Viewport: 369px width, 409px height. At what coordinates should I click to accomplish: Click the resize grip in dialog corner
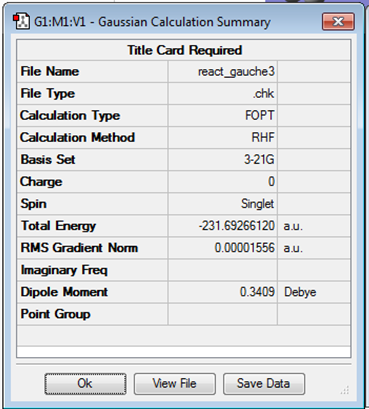click(345, 390)
